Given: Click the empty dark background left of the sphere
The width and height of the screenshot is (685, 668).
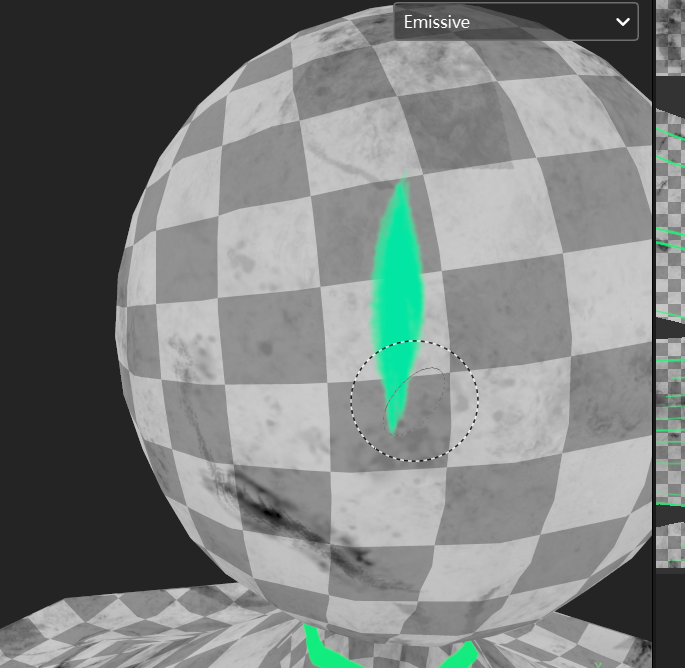Looking at the screenshot, I should click(x=50, y=300).
